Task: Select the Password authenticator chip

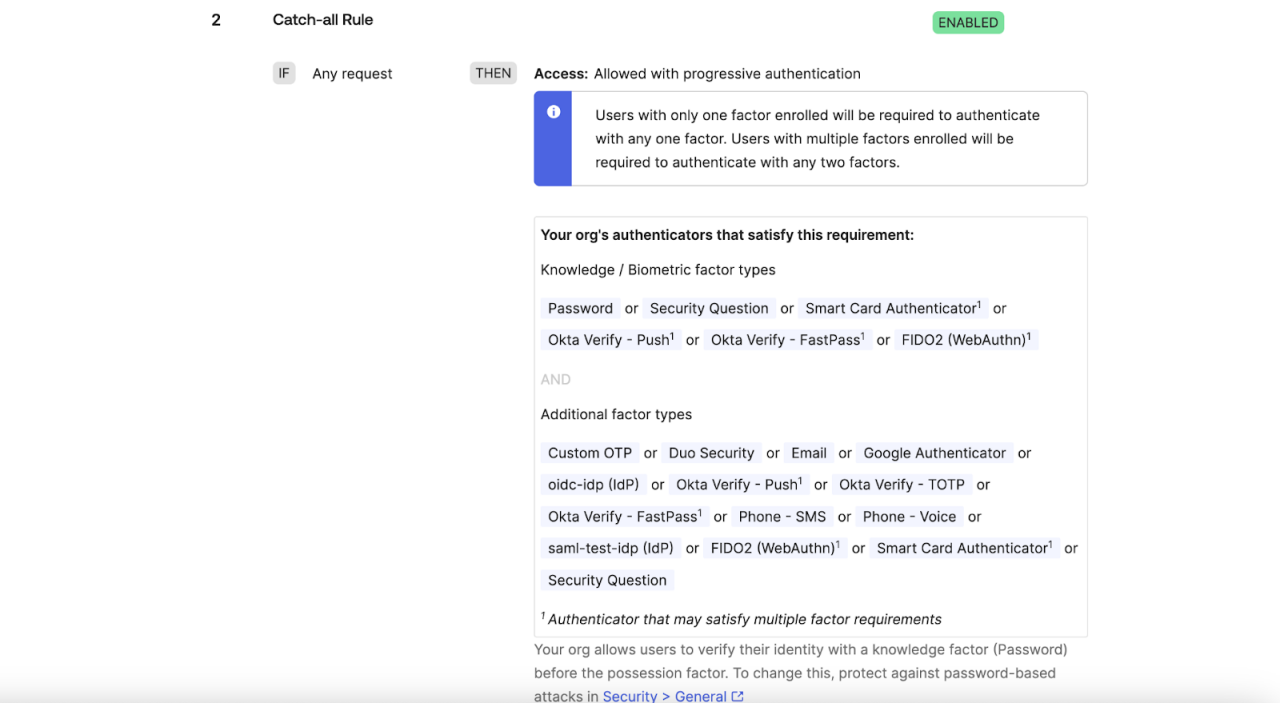Action: 580,308
